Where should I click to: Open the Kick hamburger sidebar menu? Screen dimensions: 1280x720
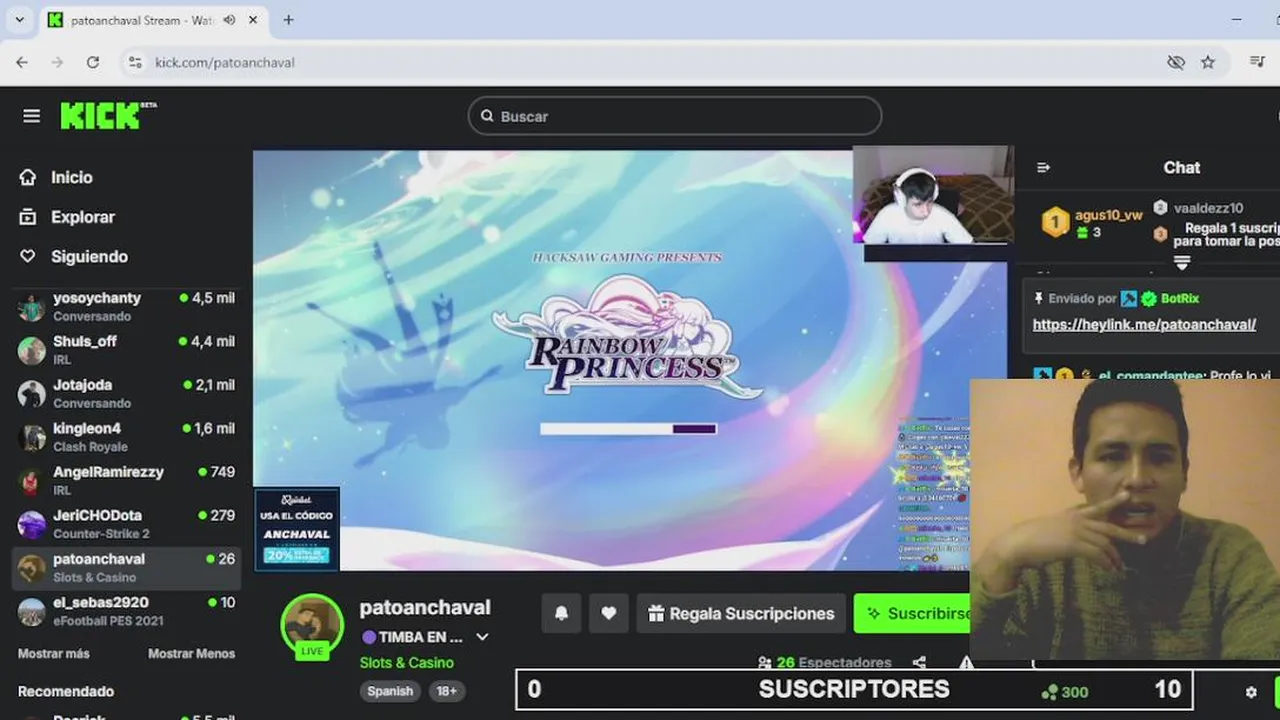(32, 116)
